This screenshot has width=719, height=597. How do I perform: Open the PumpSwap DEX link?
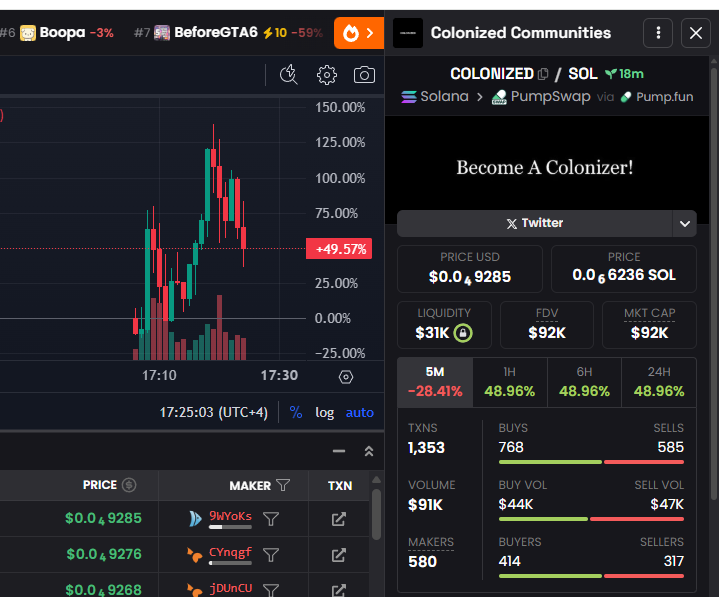(x=541, y=97)
